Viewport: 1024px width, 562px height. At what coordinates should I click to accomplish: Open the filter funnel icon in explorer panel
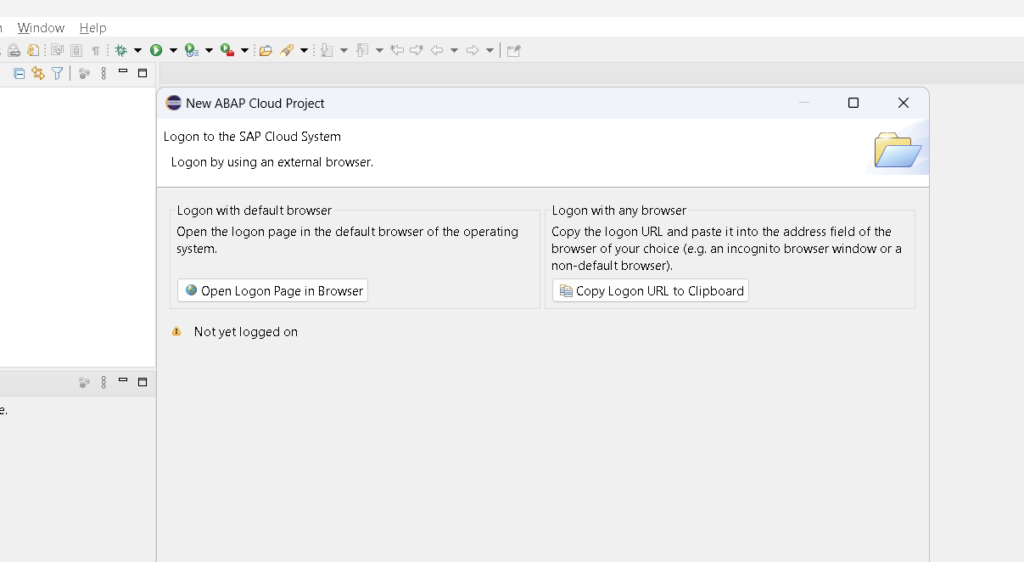click(x=57, y=73)
